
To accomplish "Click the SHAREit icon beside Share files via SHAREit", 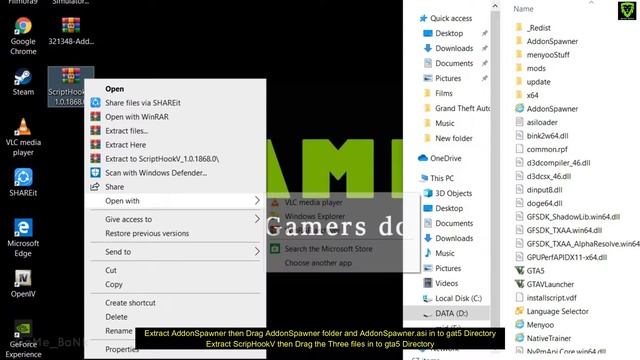I will tap(96, 102).
